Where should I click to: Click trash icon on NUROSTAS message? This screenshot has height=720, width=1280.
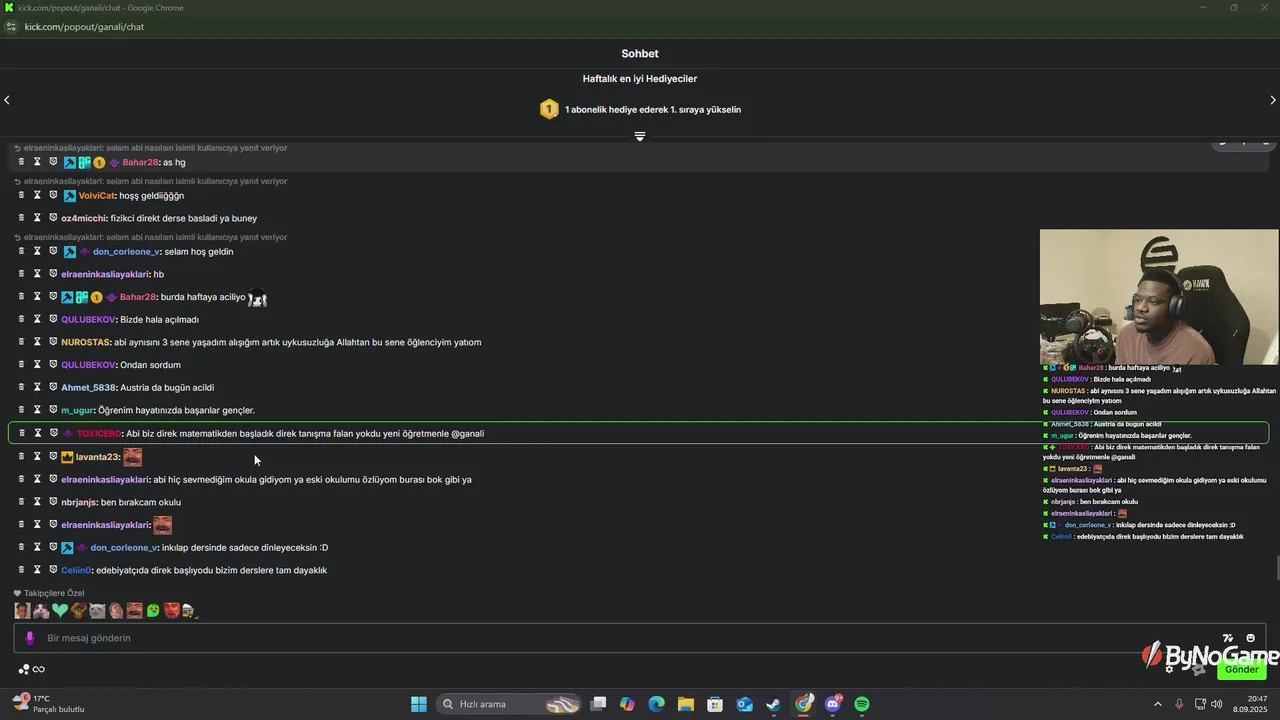(21, 342)
